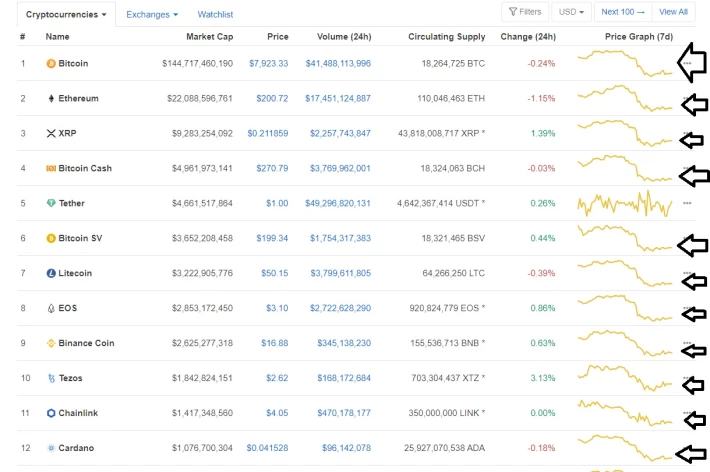This screenshot has height=472, width=710.
Task: Sort by the # rank column header
Action: pos(23,37)
